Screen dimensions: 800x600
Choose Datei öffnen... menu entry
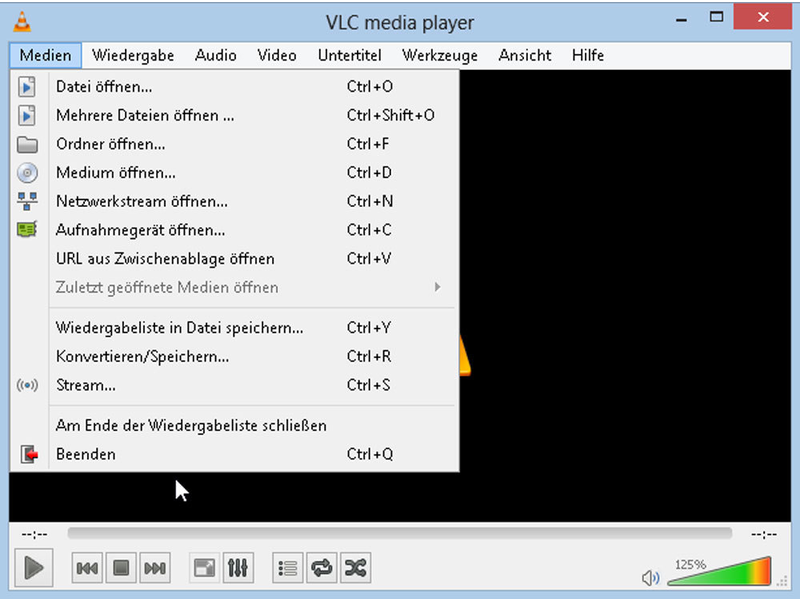pos(234,87)
